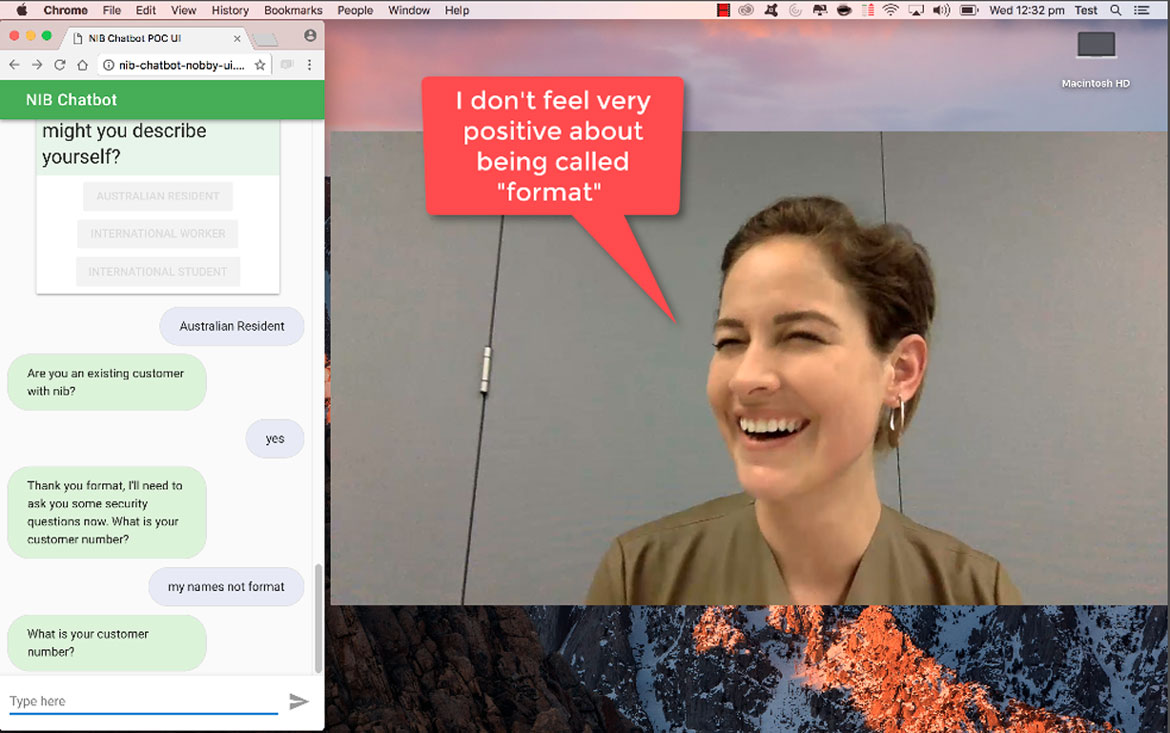The width and height of the screenshot is (1170, 733).
Task: Reload the chatbot page
Action: [60, 65]
